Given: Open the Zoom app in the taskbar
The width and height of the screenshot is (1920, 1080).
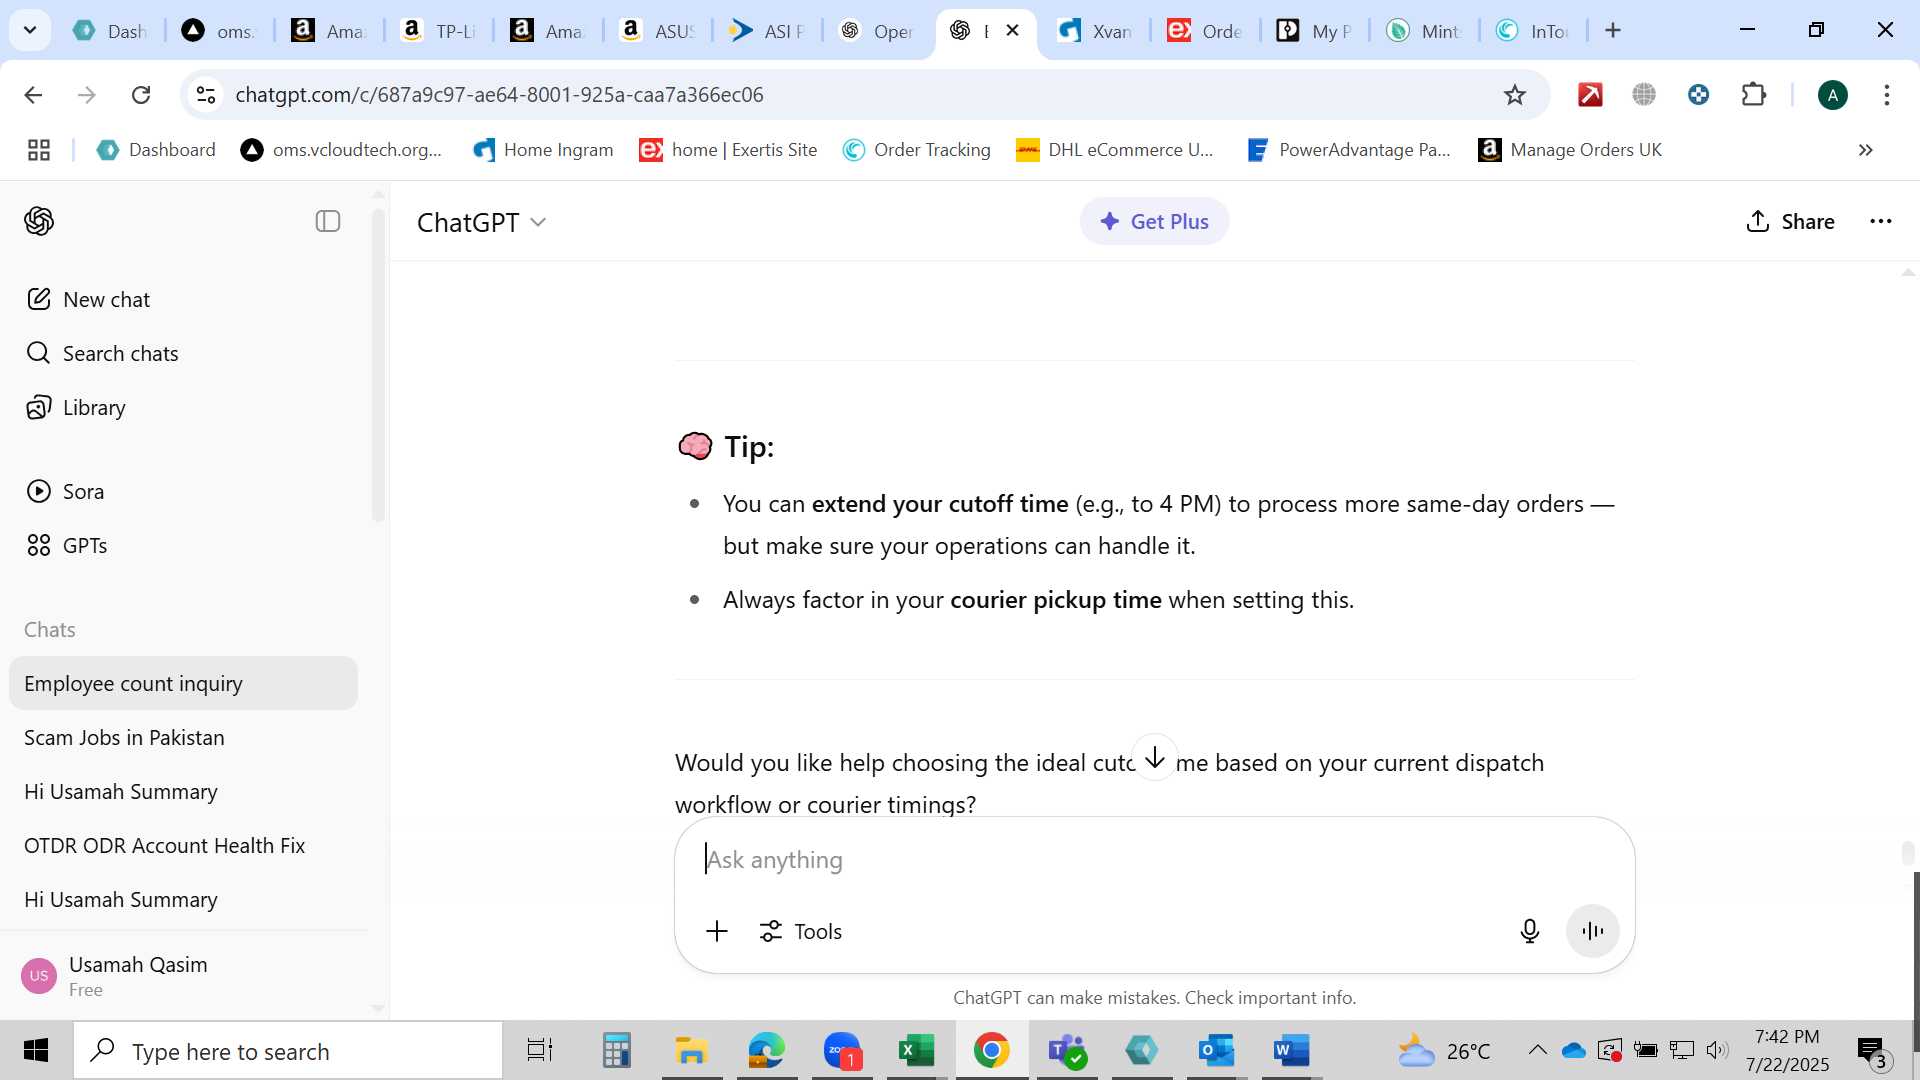Looking at the screenshot, I should coord(842,1051).
